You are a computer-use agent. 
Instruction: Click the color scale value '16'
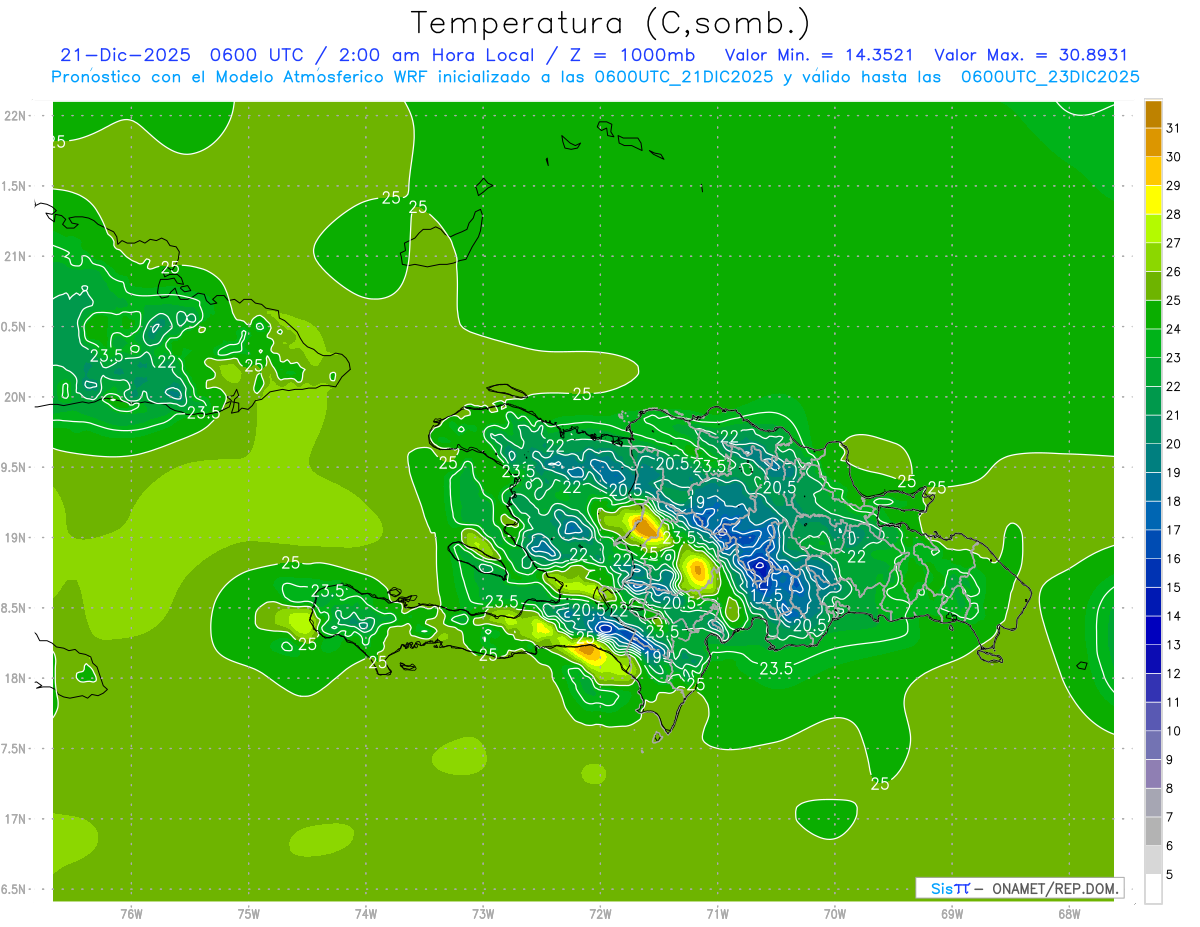point(1174,559)
